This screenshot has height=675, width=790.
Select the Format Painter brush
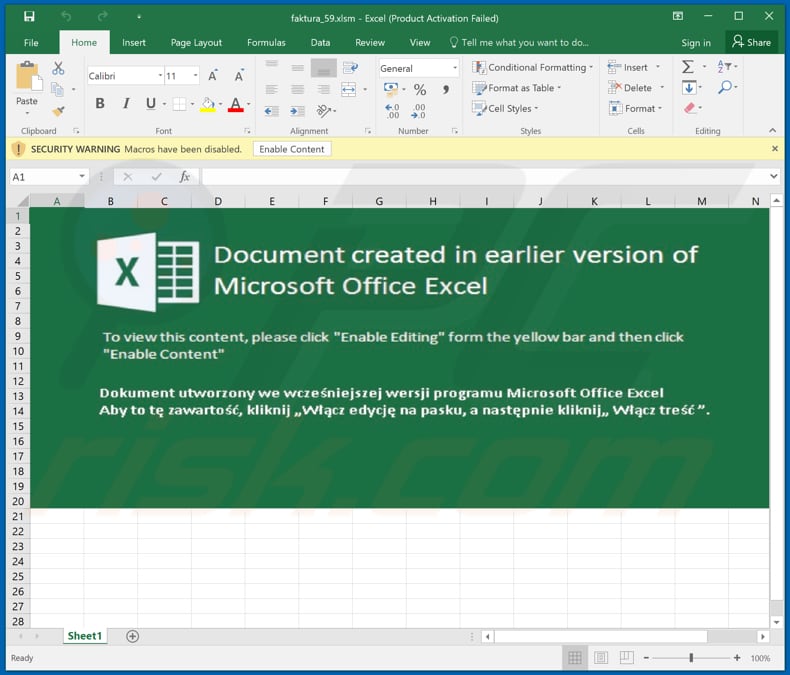58,111
